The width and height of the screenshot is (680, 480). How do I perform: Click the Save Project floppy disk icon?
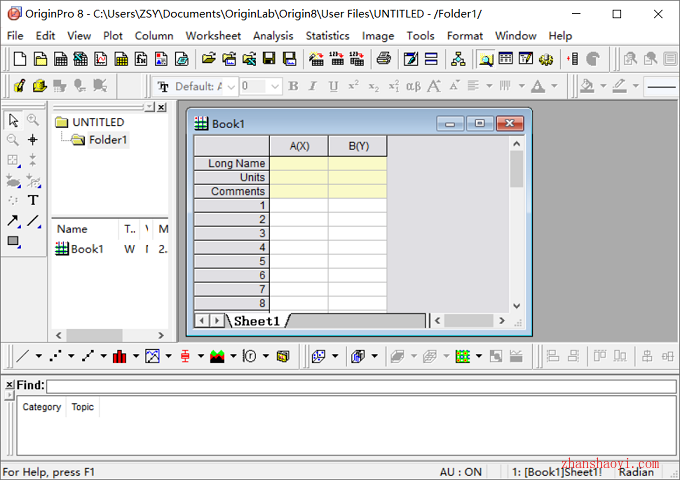269,59
